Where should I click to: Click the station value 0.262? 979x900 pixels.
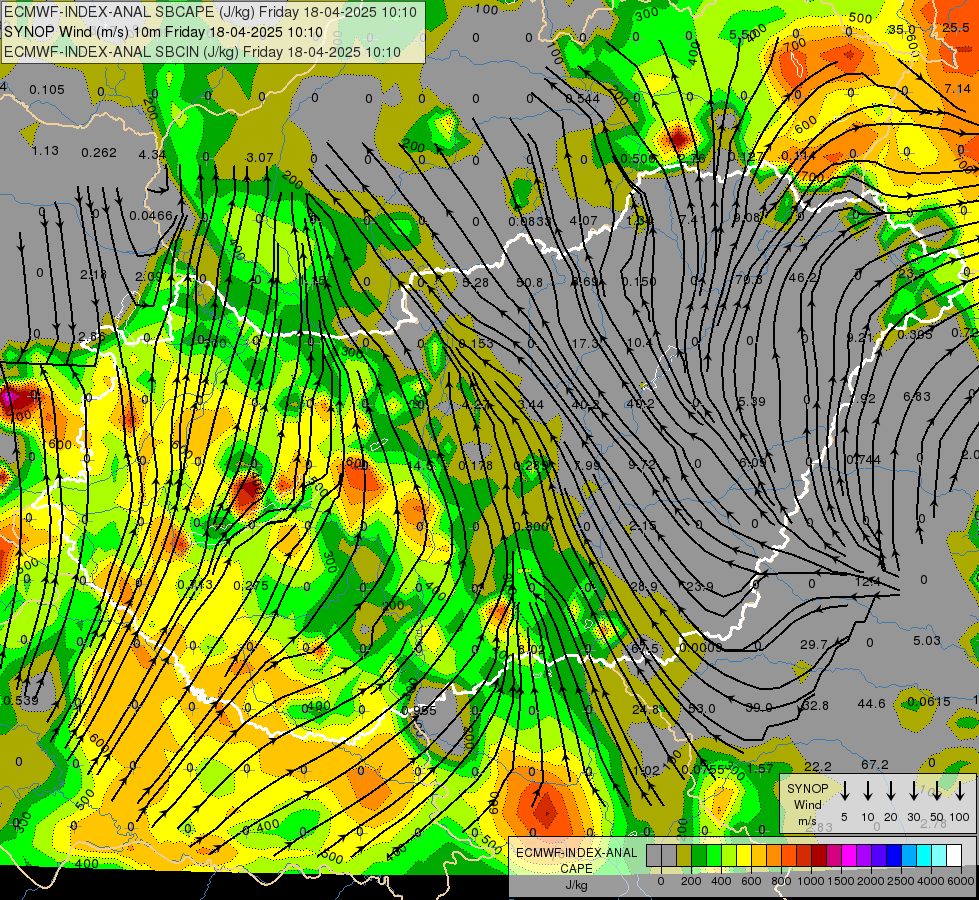(99, 152)
